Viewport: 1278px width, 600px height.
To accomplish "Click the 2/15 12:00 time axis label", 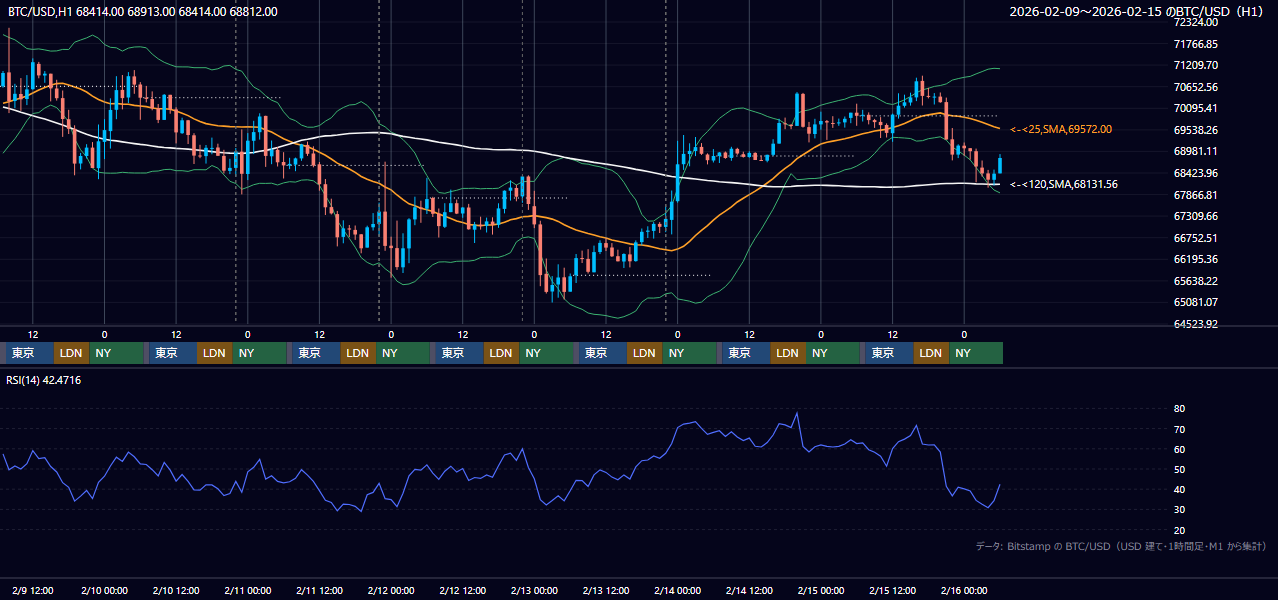I will (892, 590).
